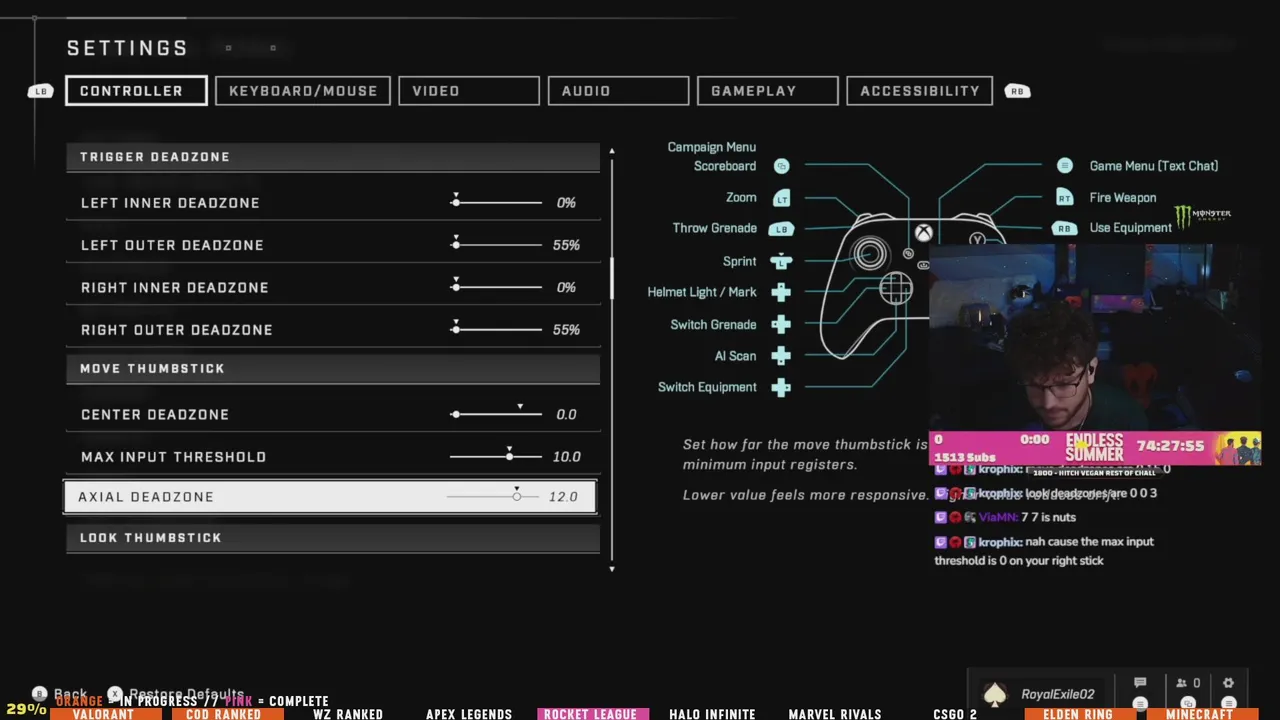Adjust the Left Outer Deadzone slider

coord(496,245)
